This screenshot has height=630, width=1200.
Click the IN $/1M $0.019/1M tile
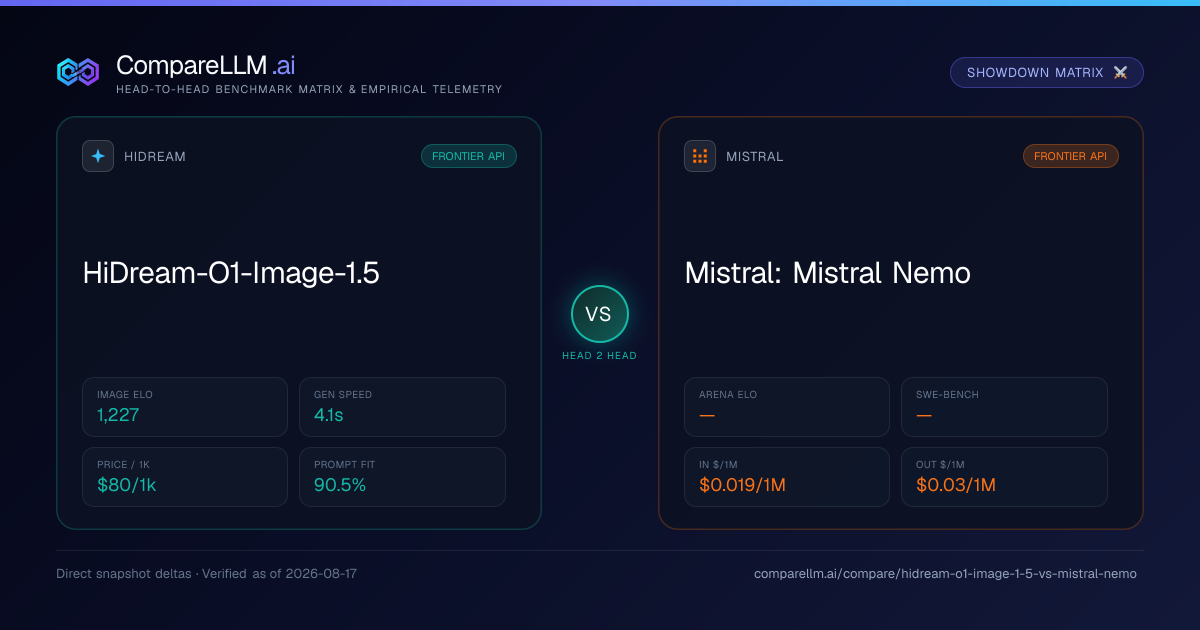[787, 477]
